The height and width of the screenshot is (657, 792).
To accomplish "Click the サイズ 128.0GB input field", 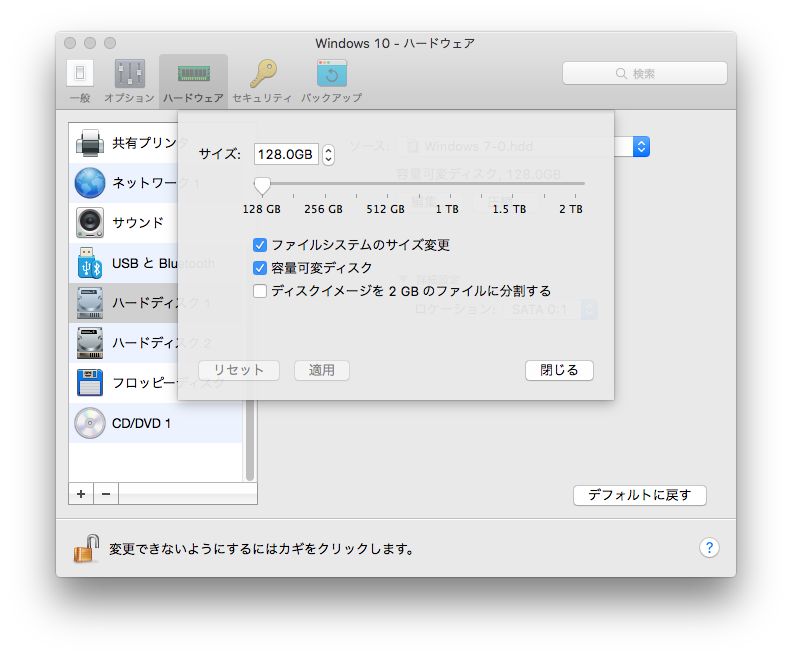I will coord(286,155).
